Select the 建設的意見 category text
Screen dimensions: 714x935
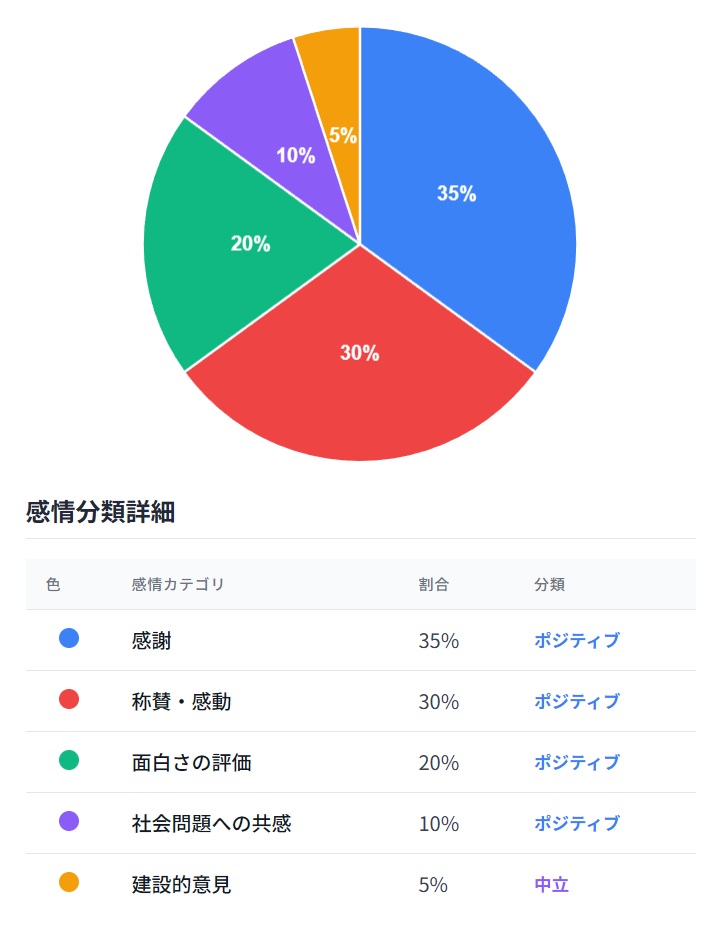coord(181,884)
